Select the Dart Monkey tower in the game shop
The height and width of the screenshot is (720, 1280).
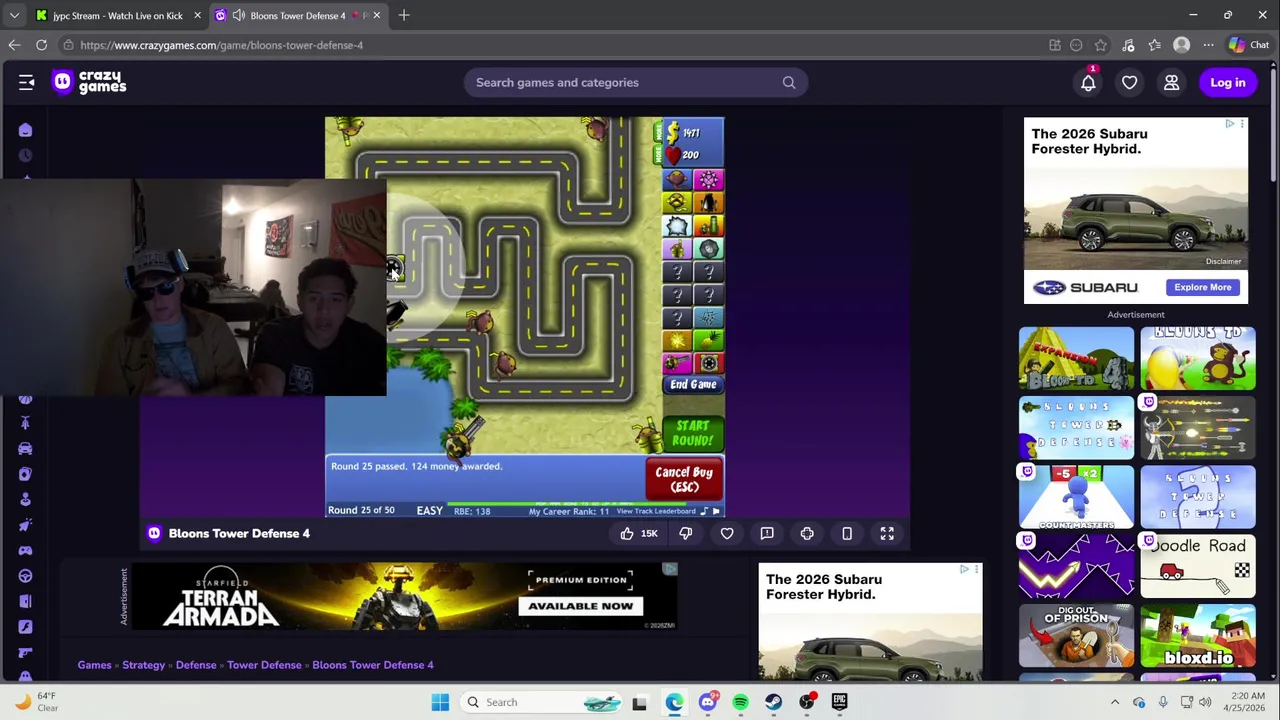click(677, 180)
